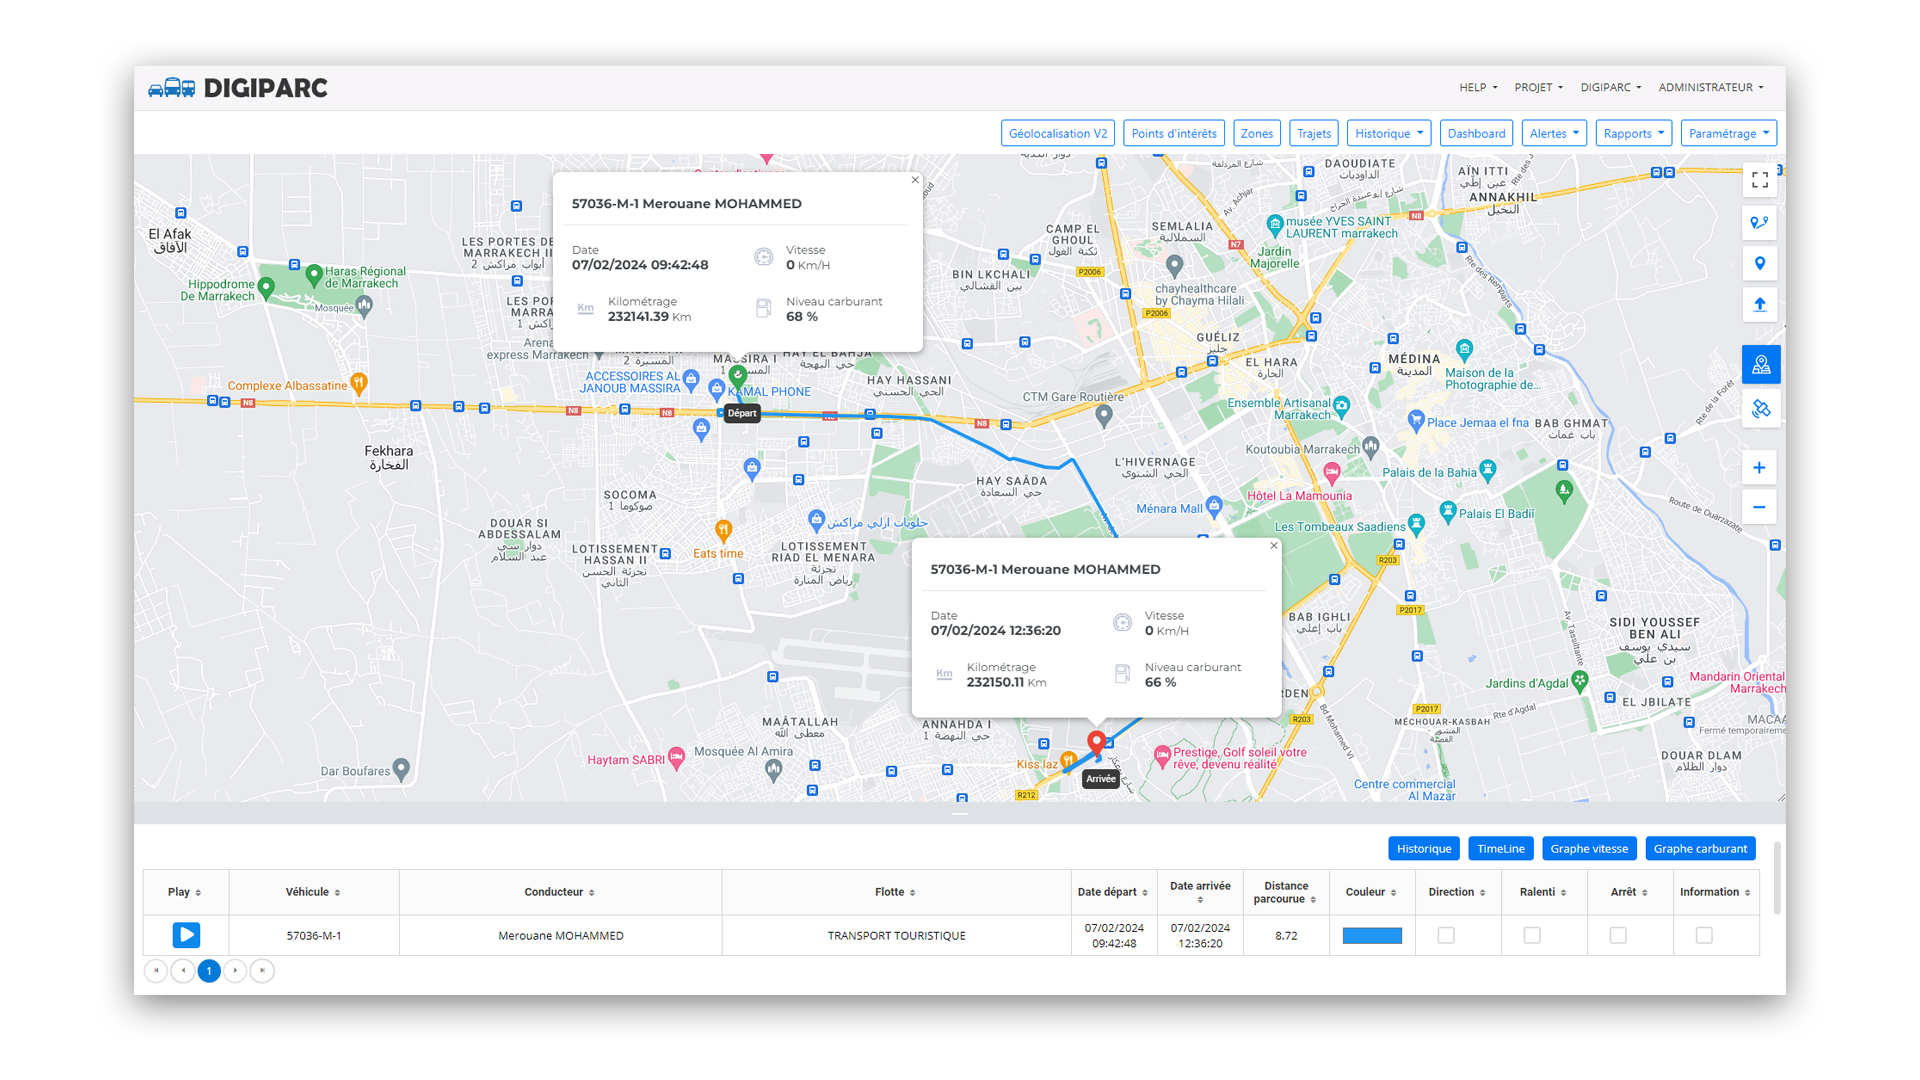Zoom in on the map

pyautogui.click(x=1759, y=468)
